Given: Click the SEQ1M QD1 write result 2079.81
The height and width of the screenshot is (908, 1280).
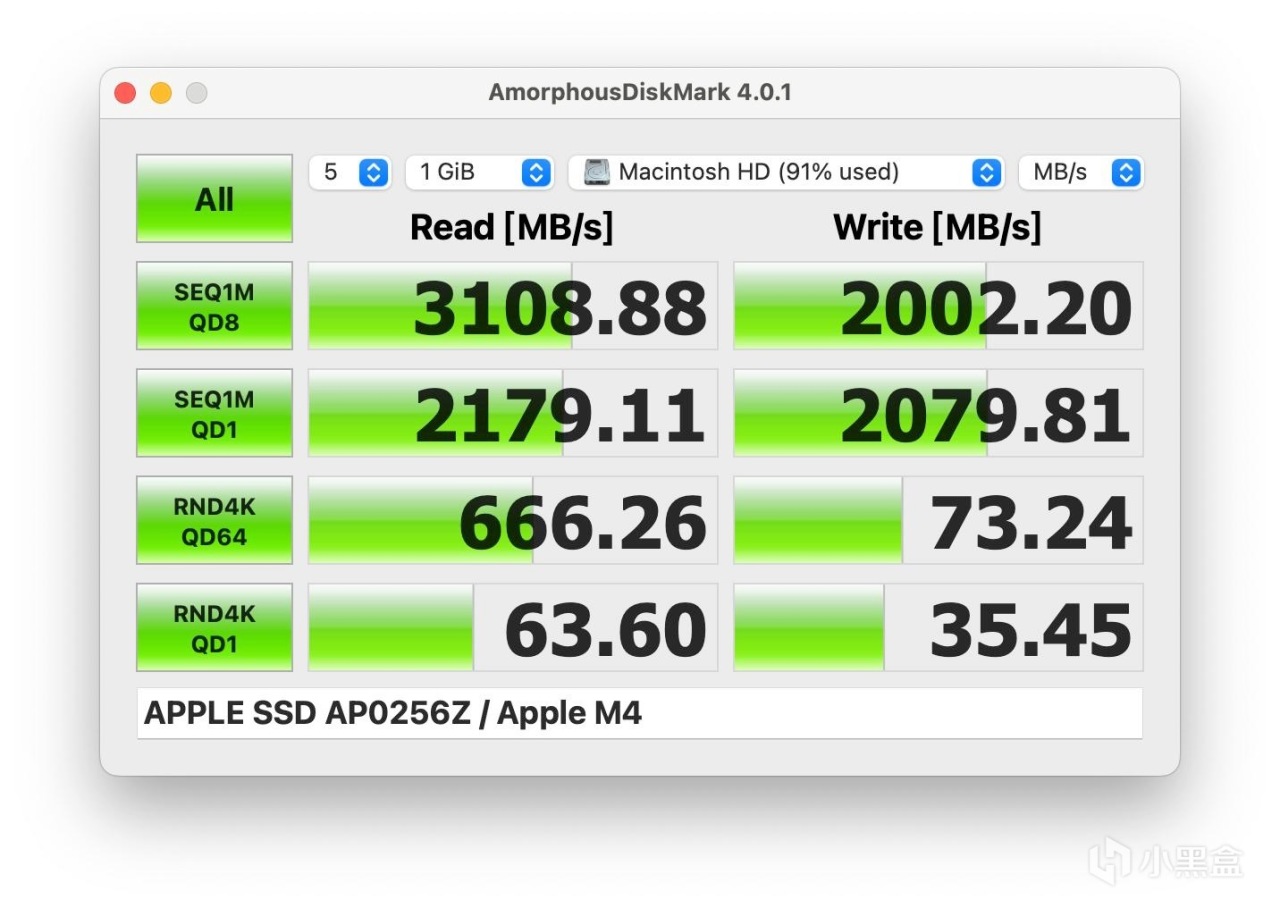Looking at the screenshot, I should pyautogui.click(x=938, y=413).
